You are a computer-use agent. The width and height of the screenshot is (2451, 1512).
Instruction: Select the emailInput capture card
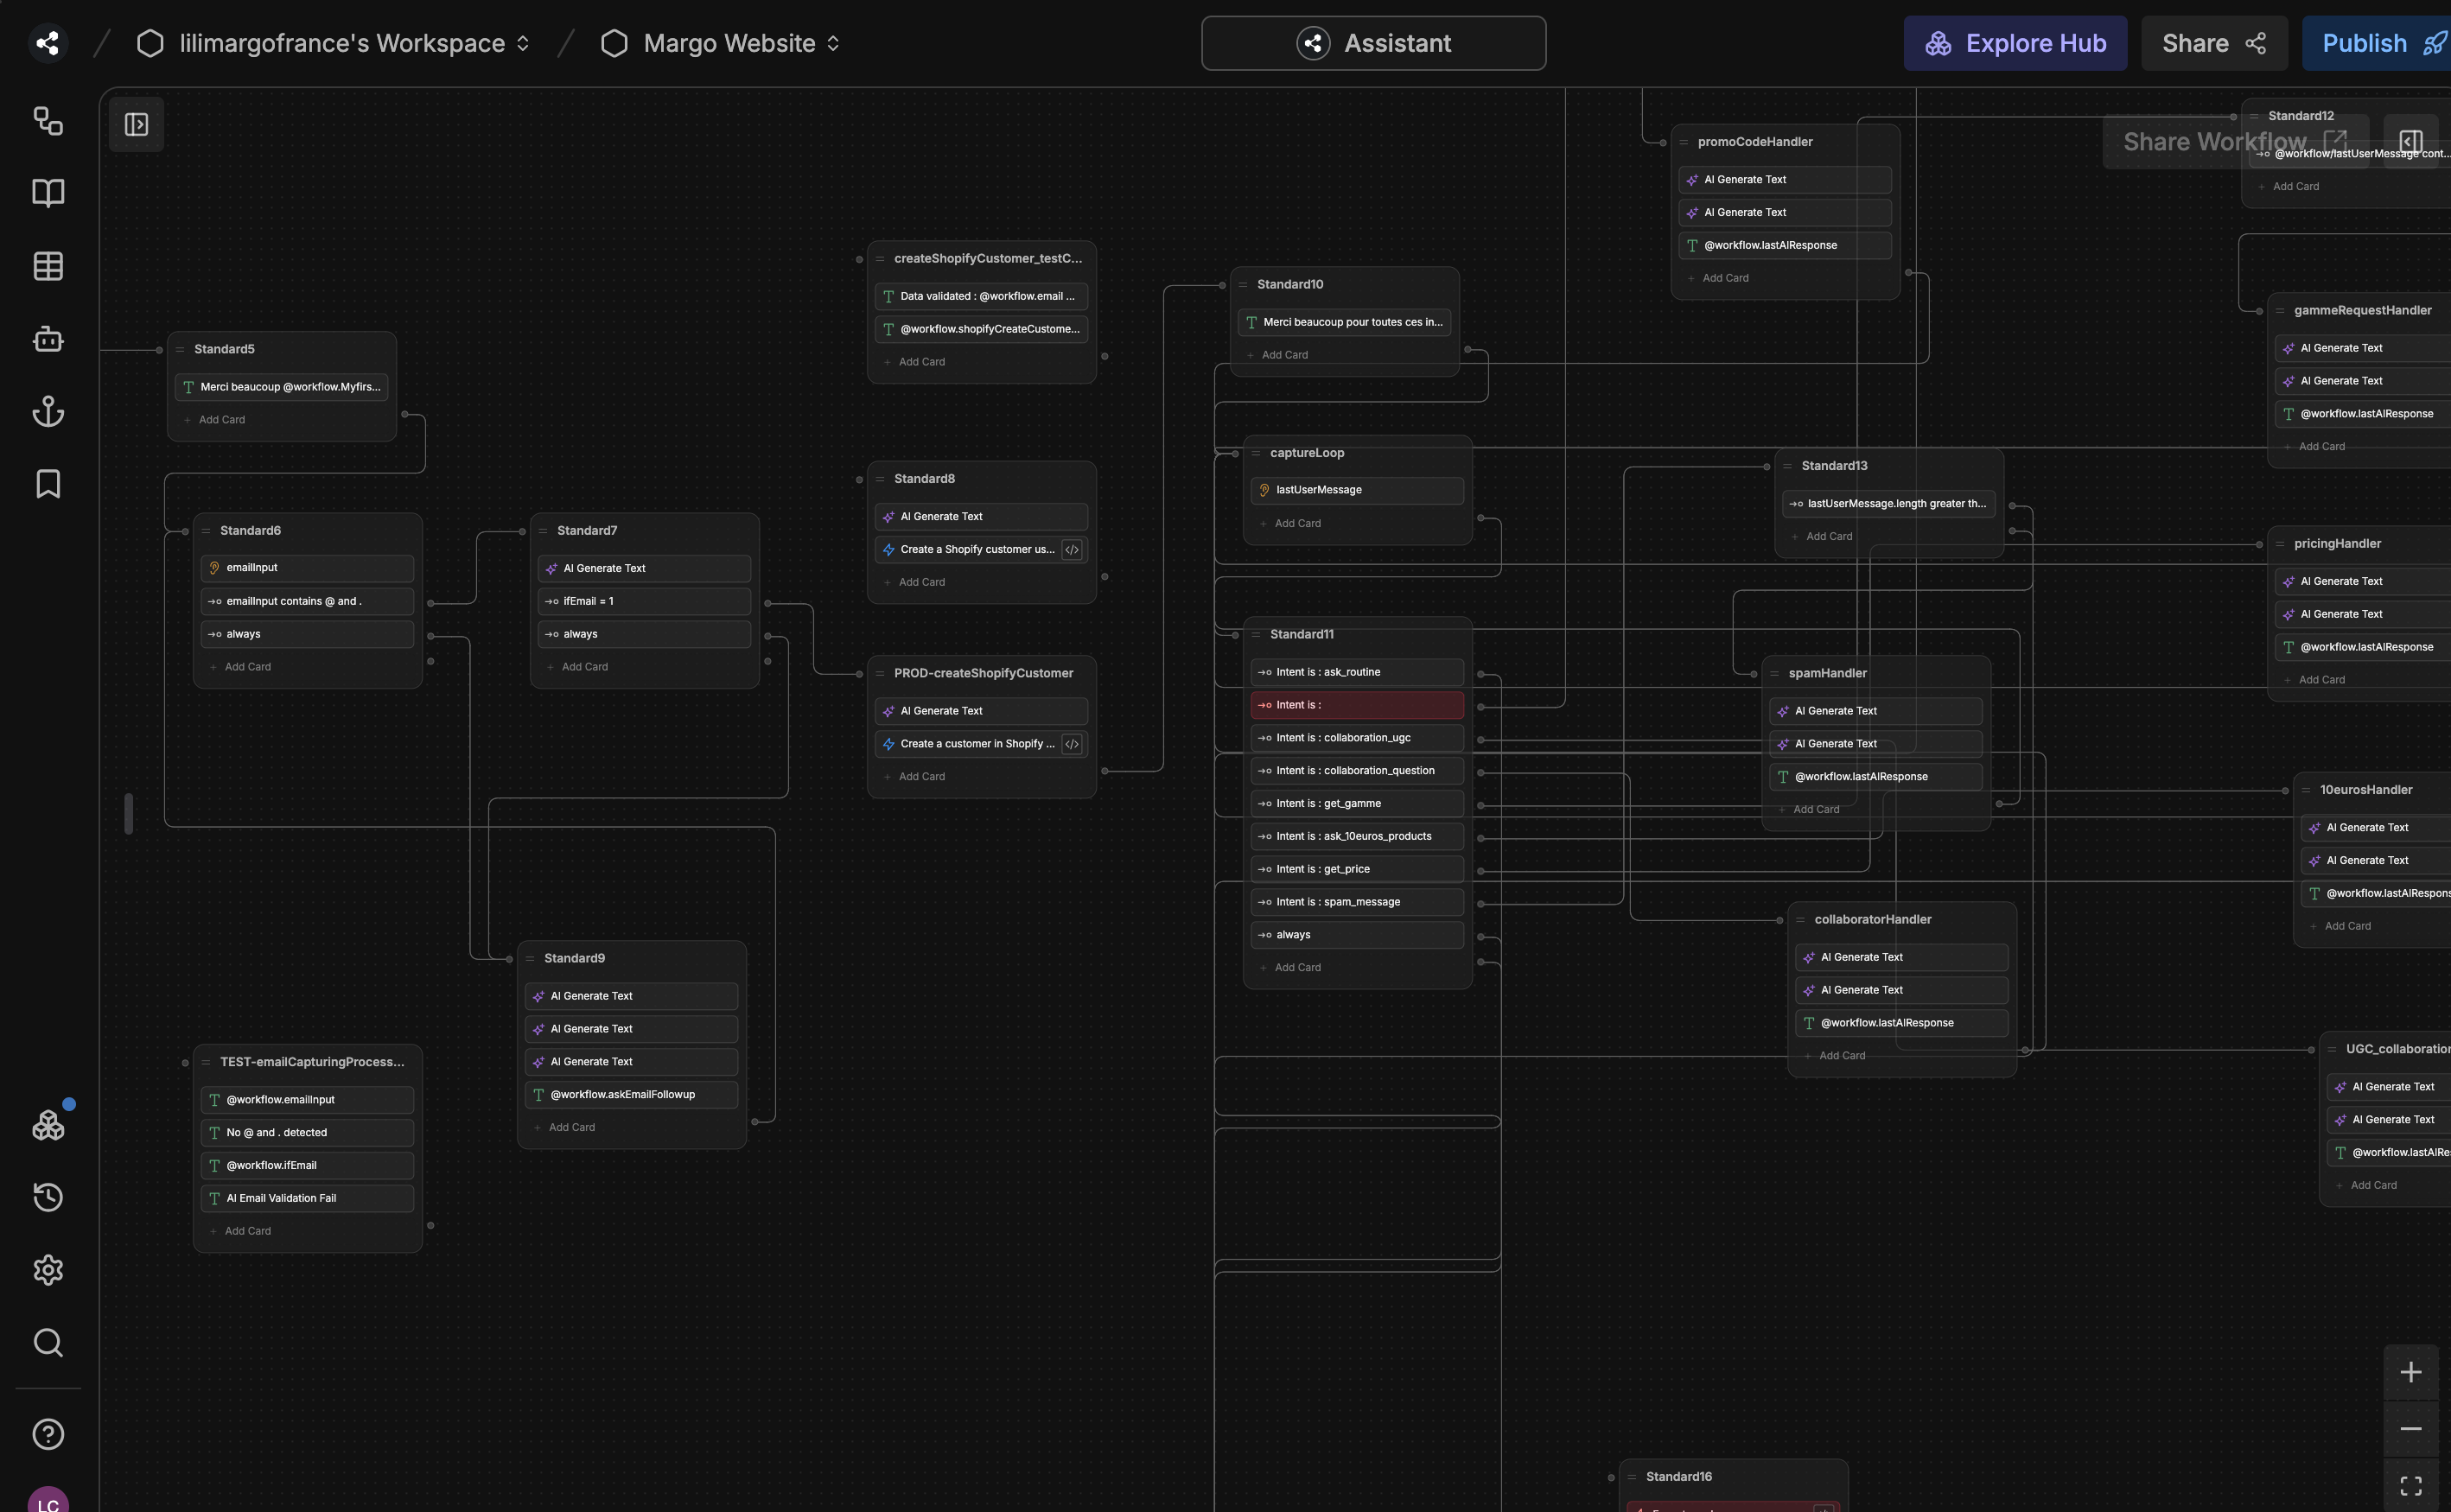(x=308, y=568)
